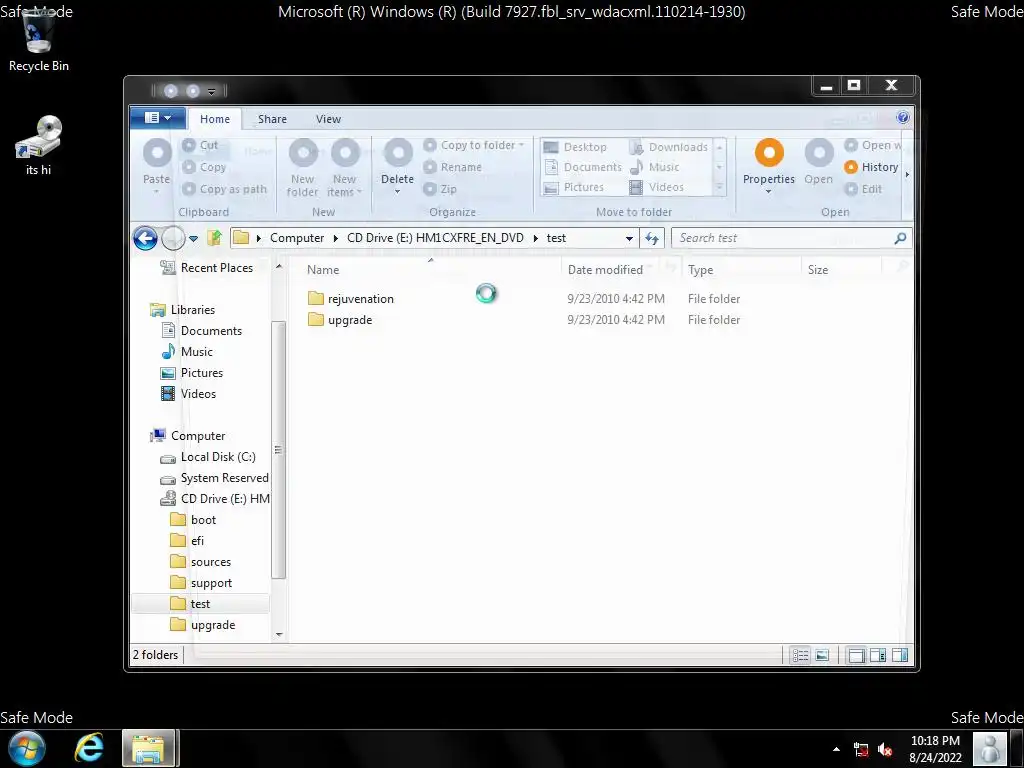Click Edit in the Open group

coord(863,189)
